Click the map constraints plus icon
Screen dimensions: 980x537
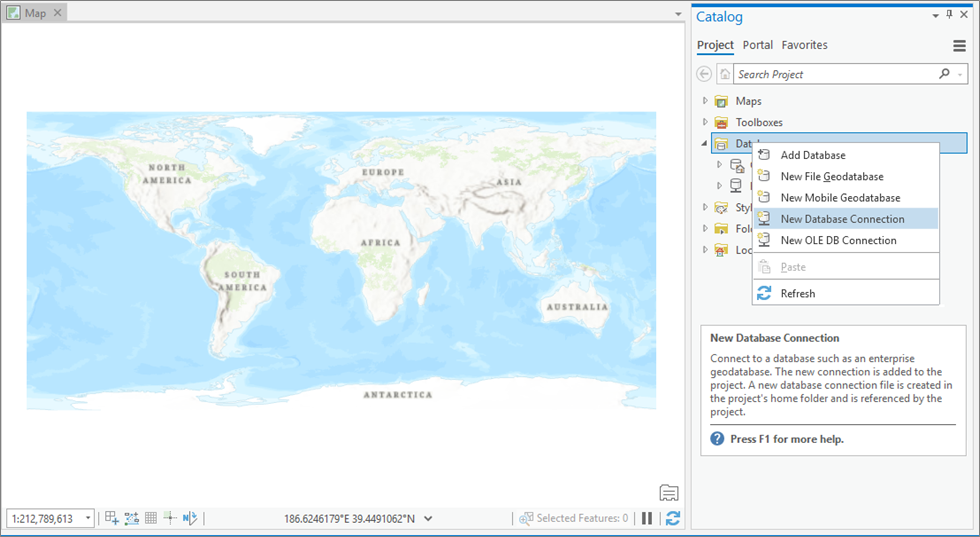pos(170,518)
